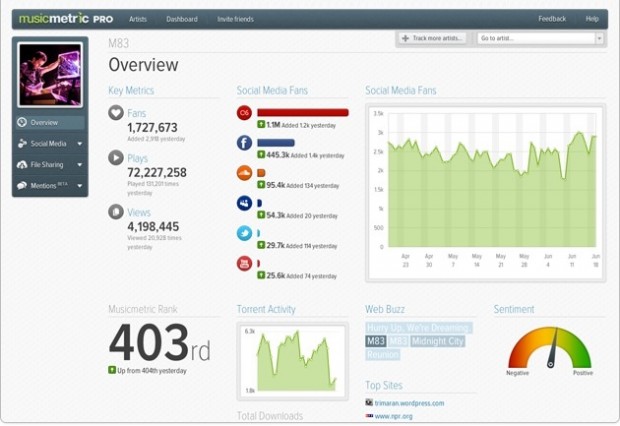Open Artists in the top navigation
Screen dimensions: 620x426
pyautogui.click(x=138, y=19)
